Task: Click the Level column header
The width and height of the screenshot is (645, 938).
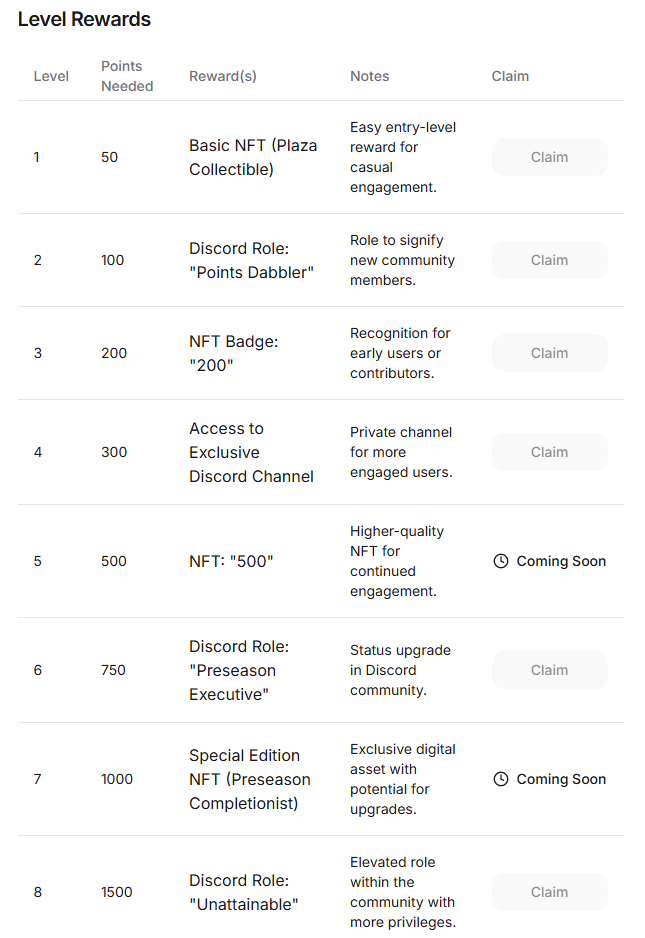Action: [x=51, y=76]
